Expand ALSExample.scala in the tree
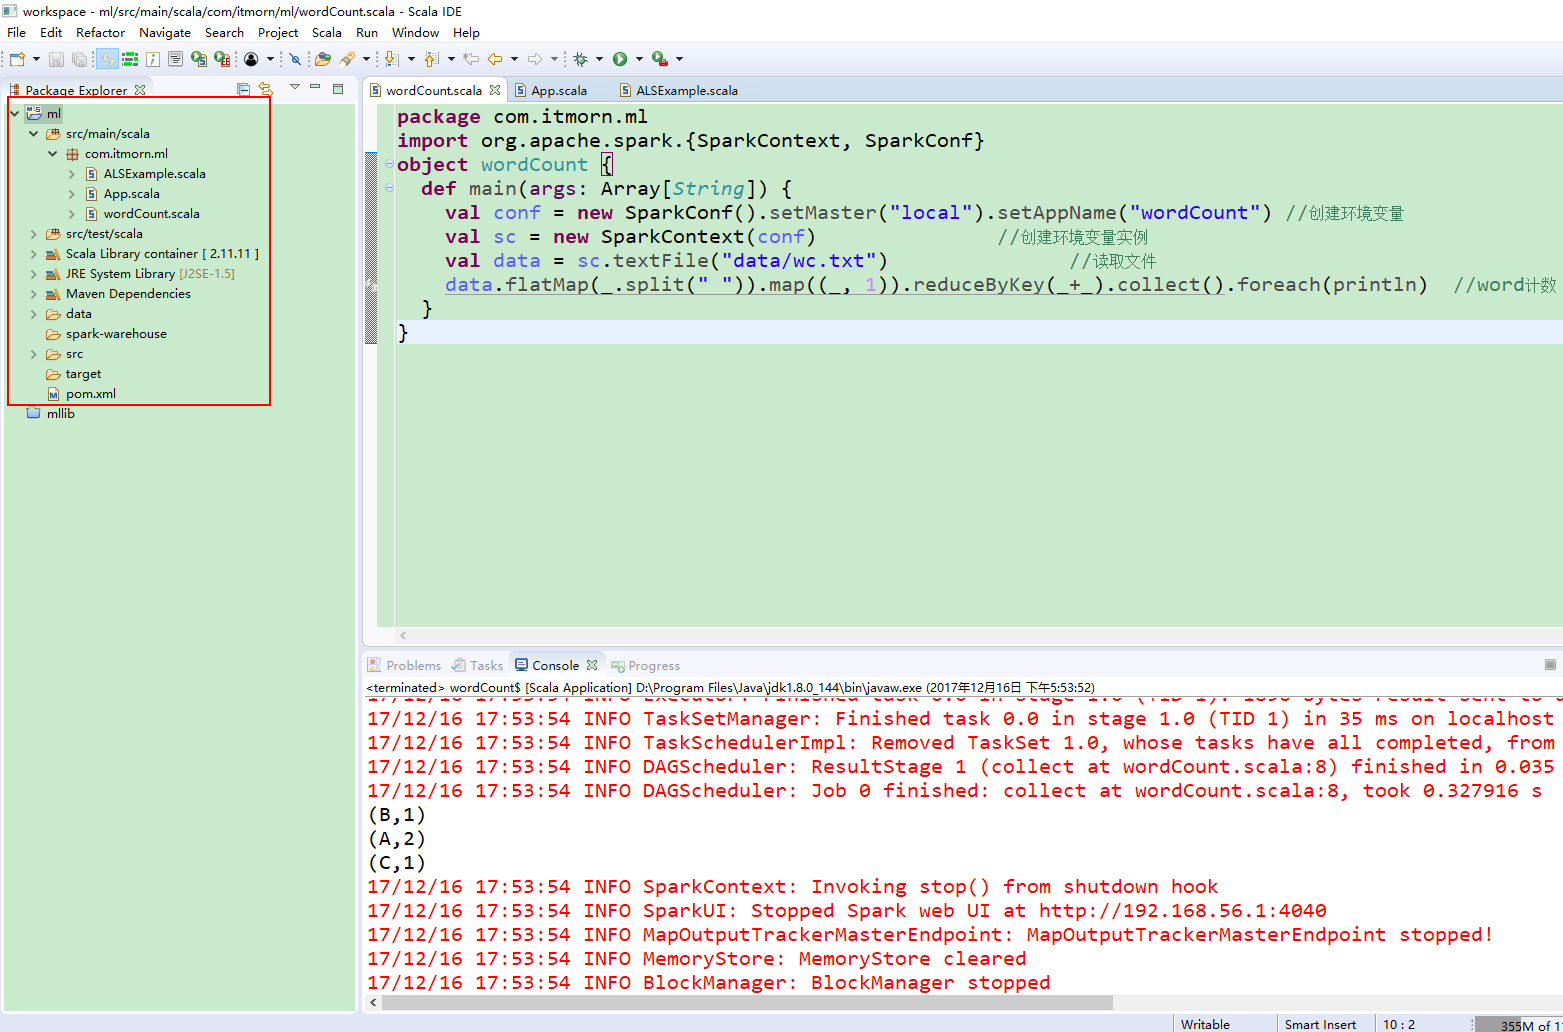Screen dimensions: 1563x1032 [x=72, y=174]
